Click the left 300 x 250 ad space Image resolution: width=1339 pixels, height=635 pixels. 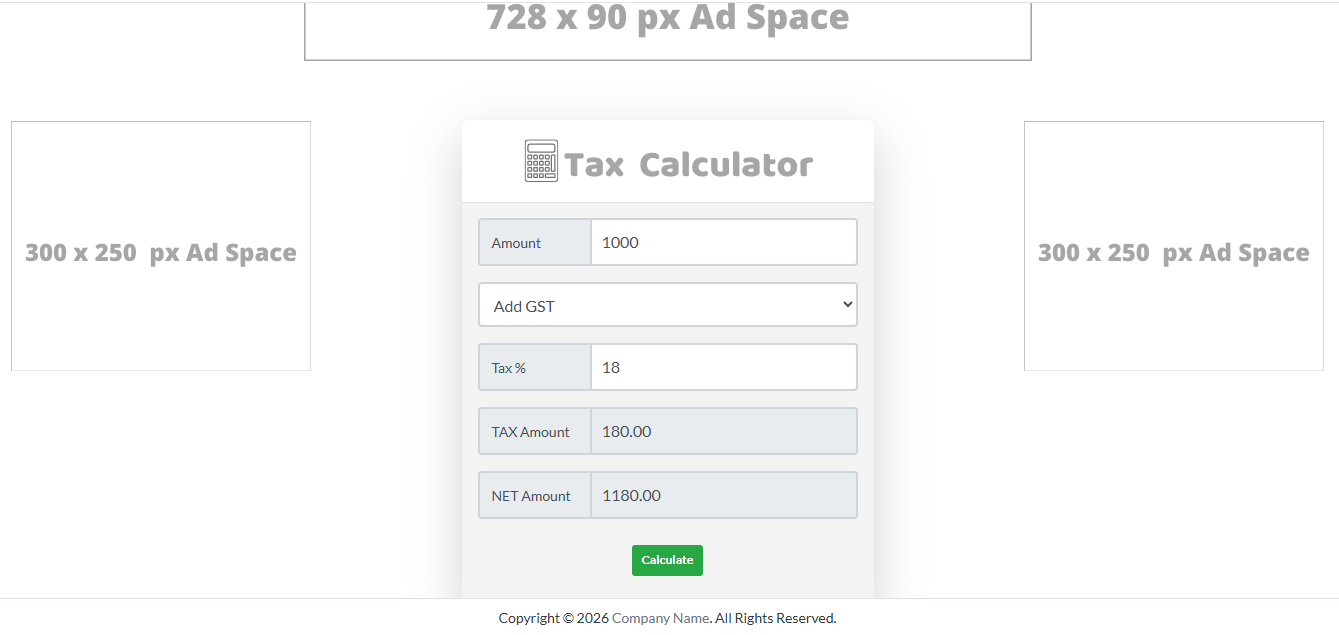pos(161,247)
